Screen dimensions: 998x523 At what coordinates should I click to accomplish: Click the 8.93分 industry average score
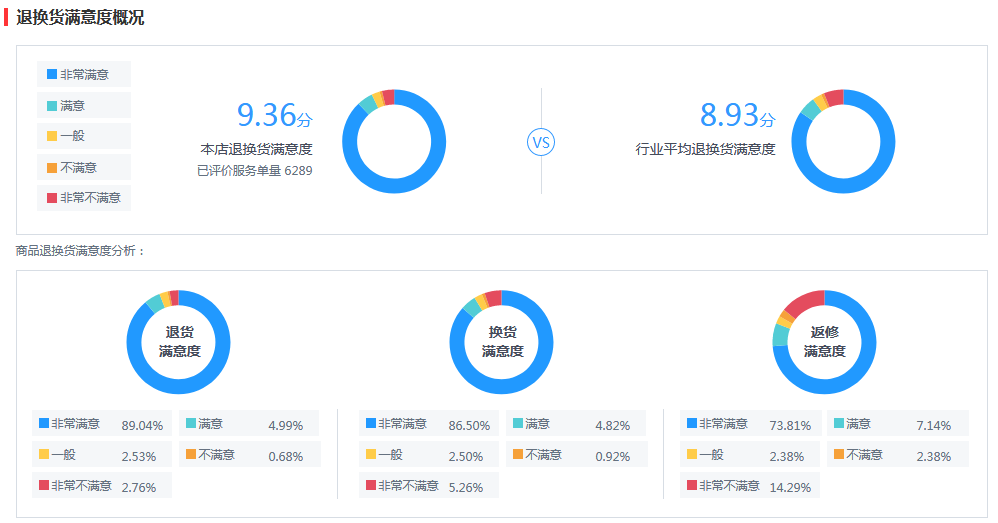(x=737, y=115)
